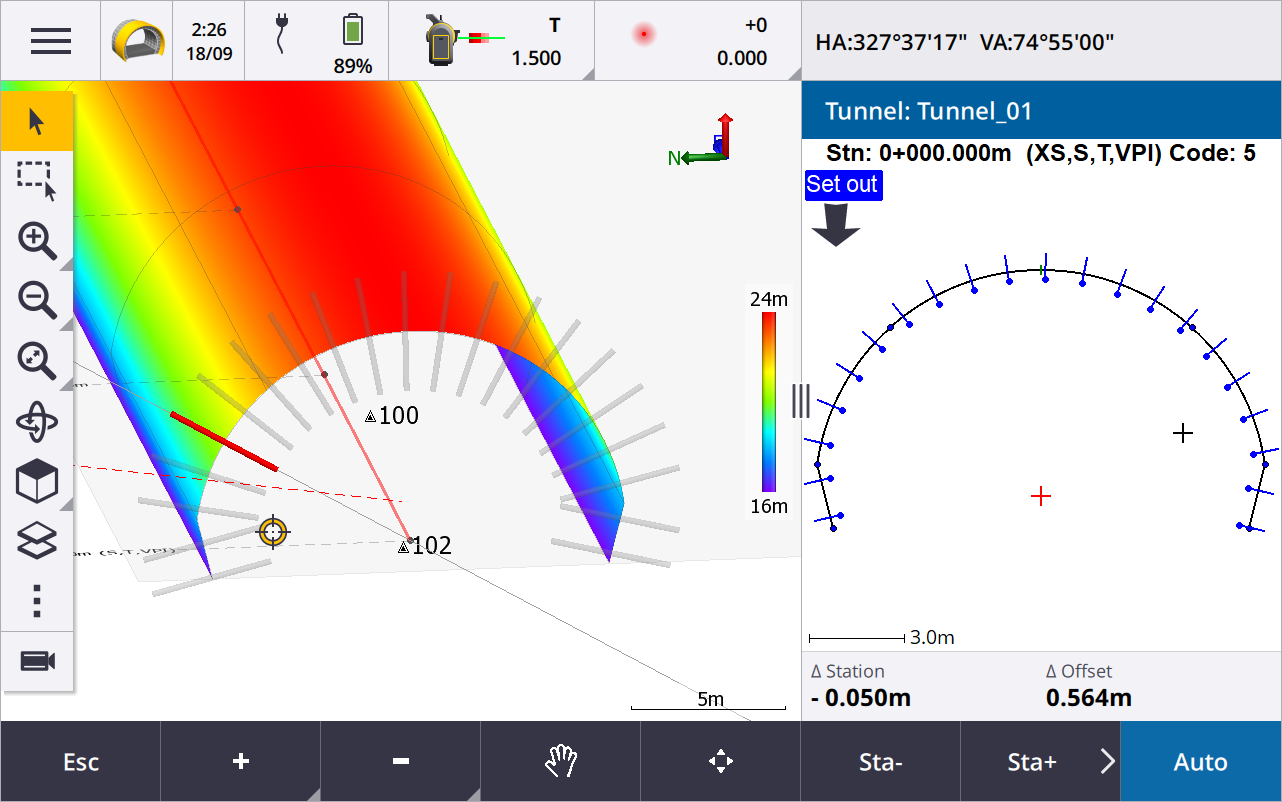Show more softkeys with the right chevron
The image size is (1282, 802).
tap(1107, 762)
